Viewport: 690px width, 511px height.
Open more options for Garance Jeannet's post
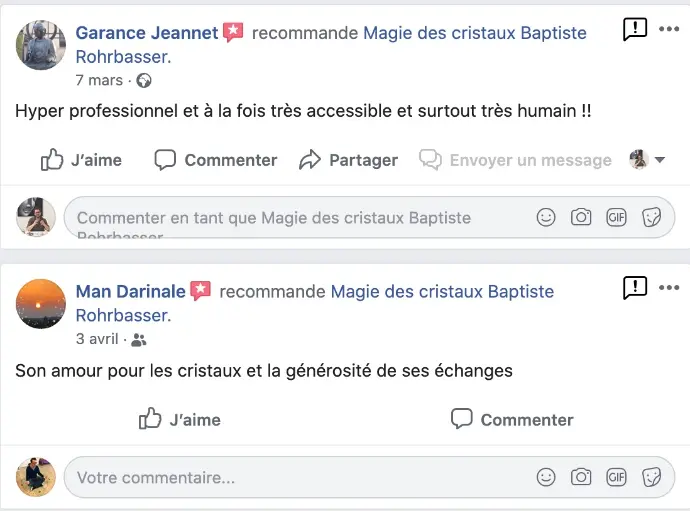tap(669, 29)
